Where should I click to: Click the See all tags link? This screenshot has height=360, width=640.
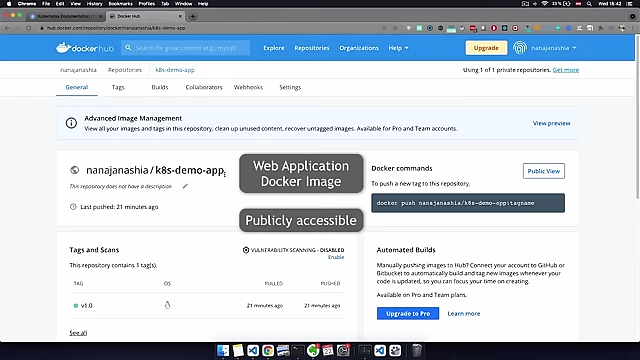click(x=78, y=333)
